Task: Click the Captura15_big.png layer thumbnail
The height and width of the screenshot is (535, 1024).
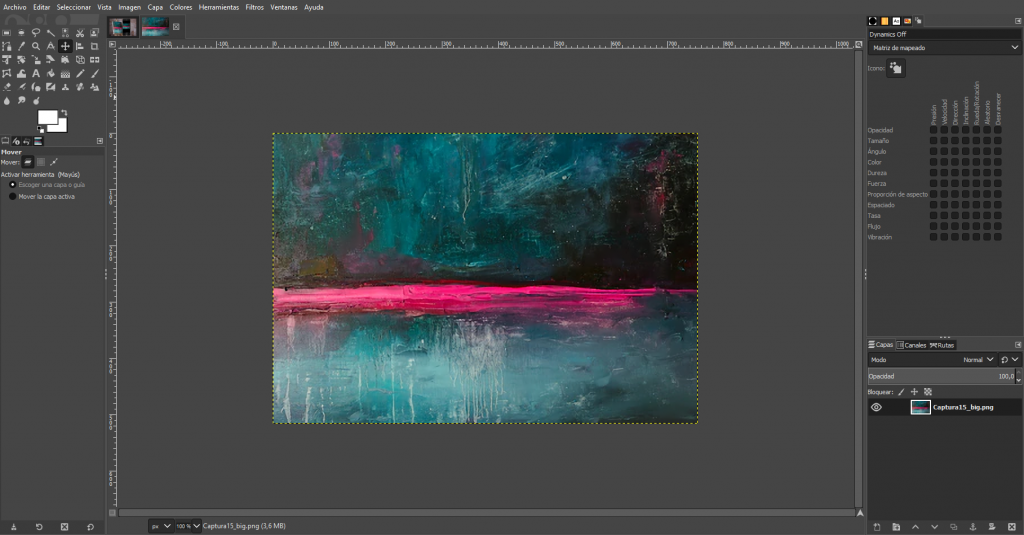Action: (920, 407)
